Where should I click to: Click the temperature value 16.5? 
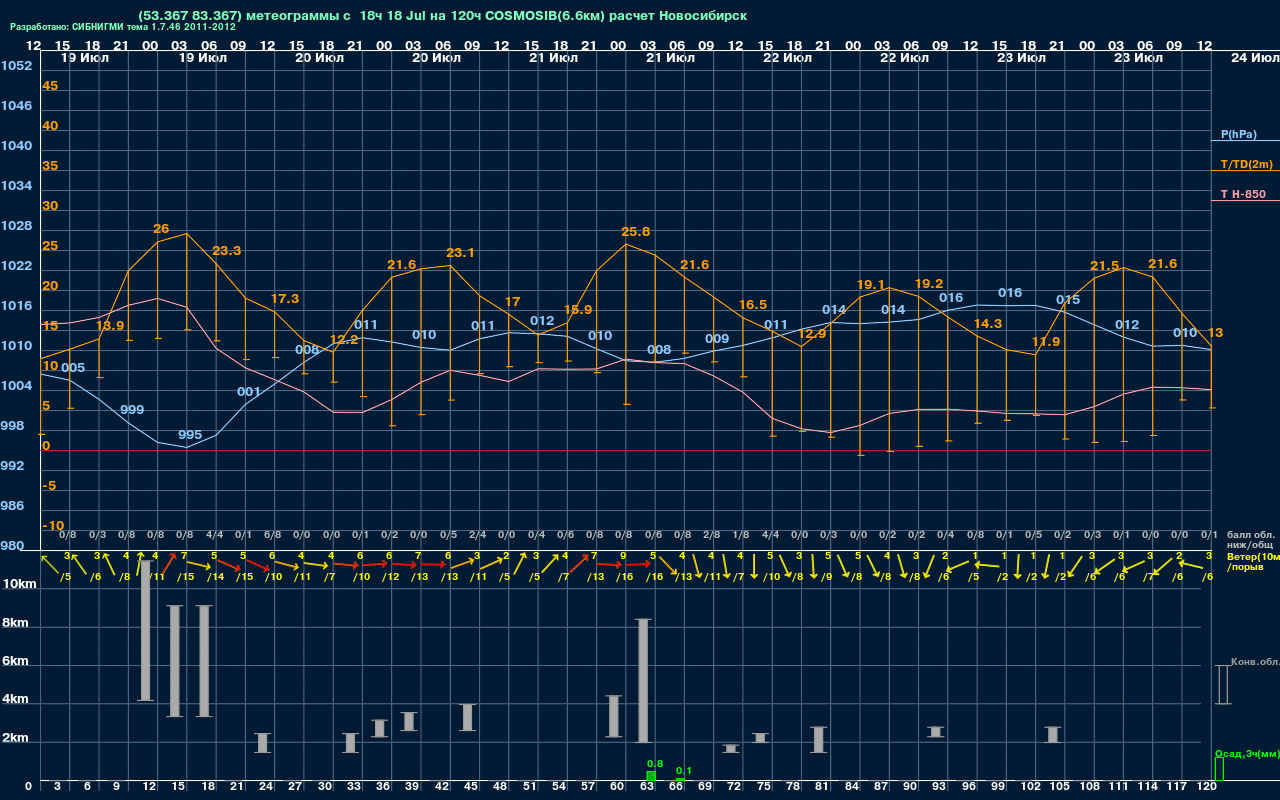pos(753,304)
